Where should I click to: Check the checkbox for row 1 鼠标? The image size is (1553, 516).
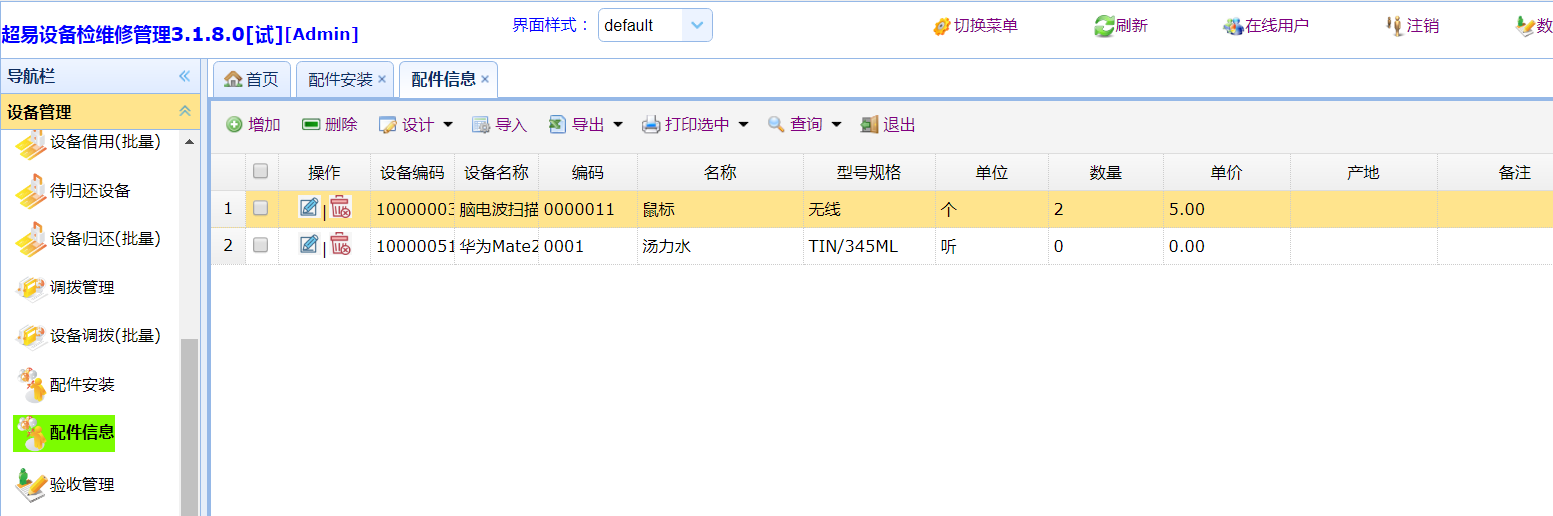(260, 208)
